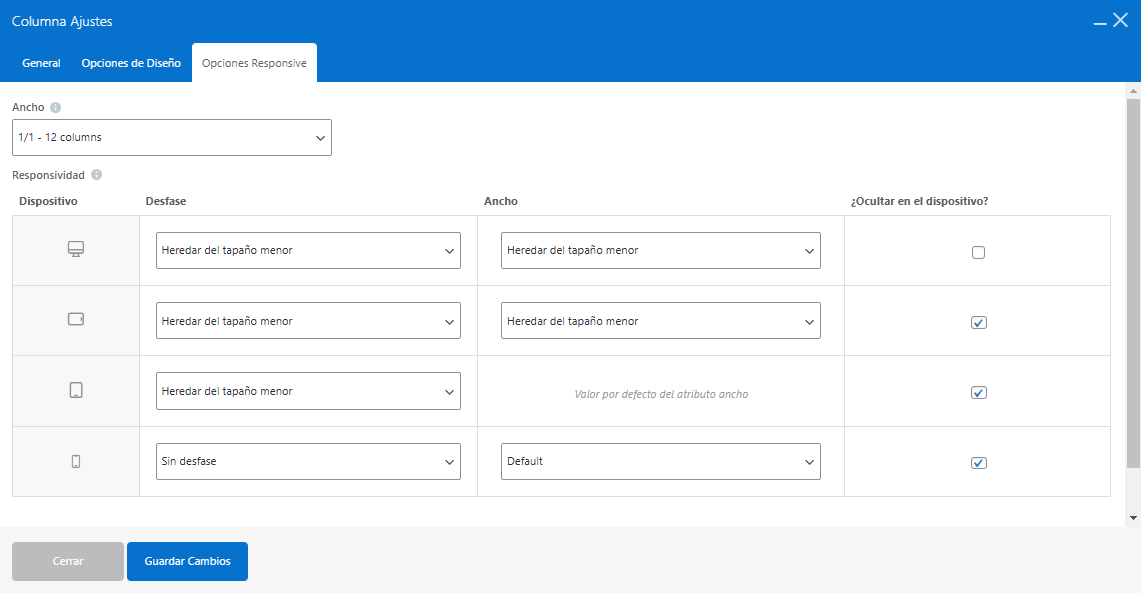The image size is (1141, 593).
Task: Minimize the Columna Ajustes dialog
Action: [x=1100, y=23]
